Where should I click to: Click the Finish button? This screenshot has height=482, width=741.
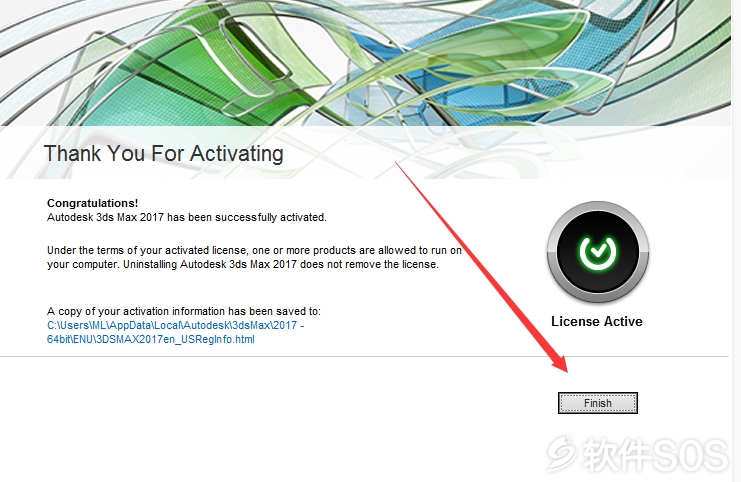[x=598, y=403]
